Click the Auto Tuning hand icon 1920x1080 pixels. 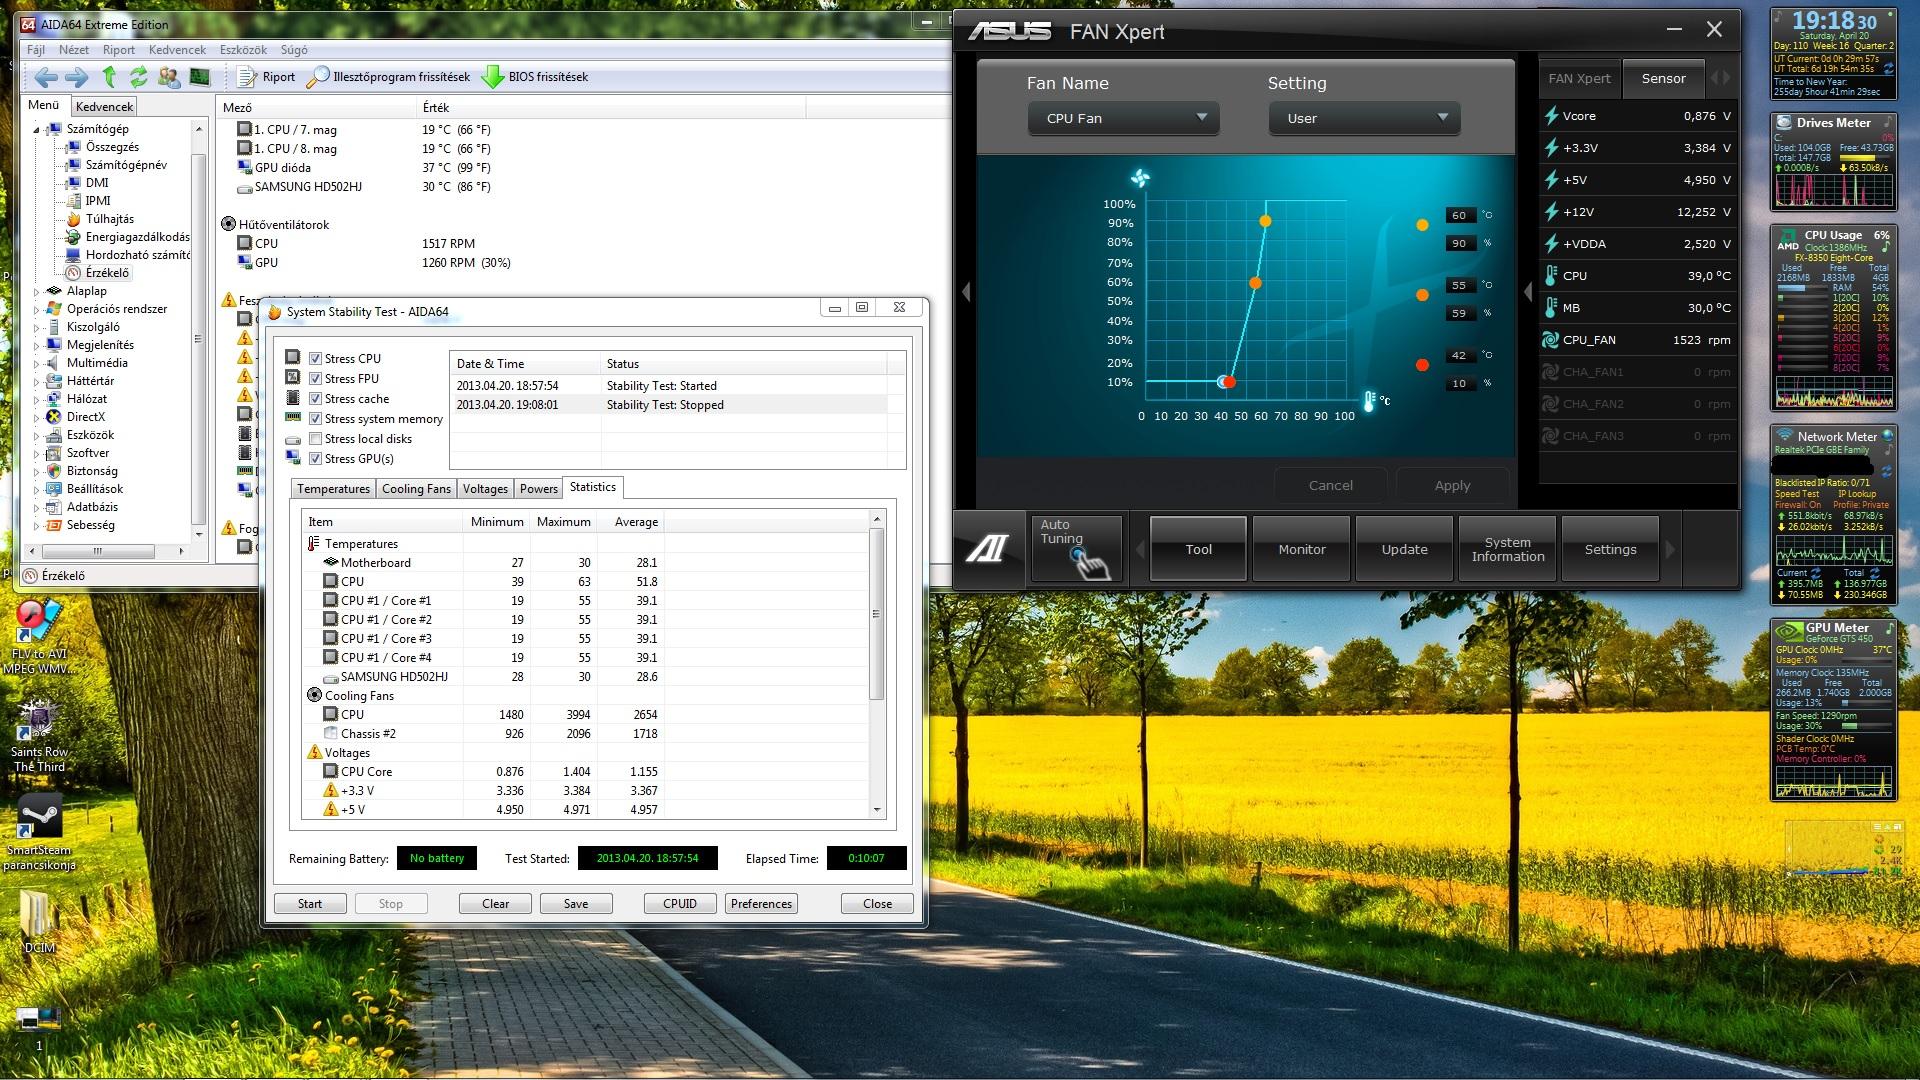tap(1092, 563)
